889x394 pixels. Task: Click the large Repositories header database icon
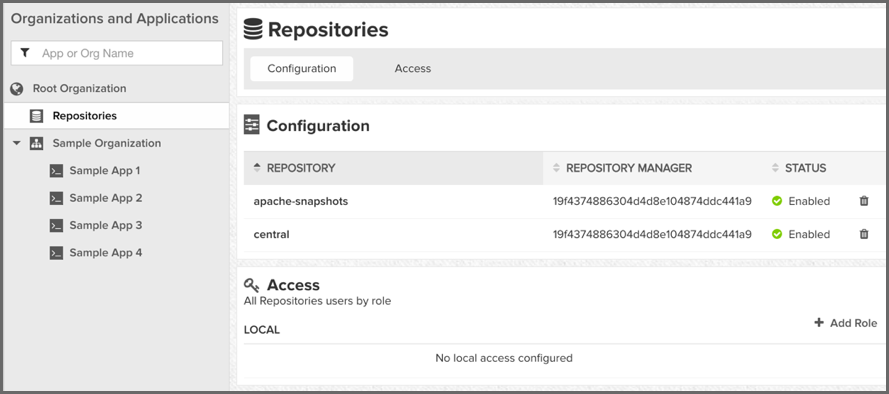[x=253, y=29]
